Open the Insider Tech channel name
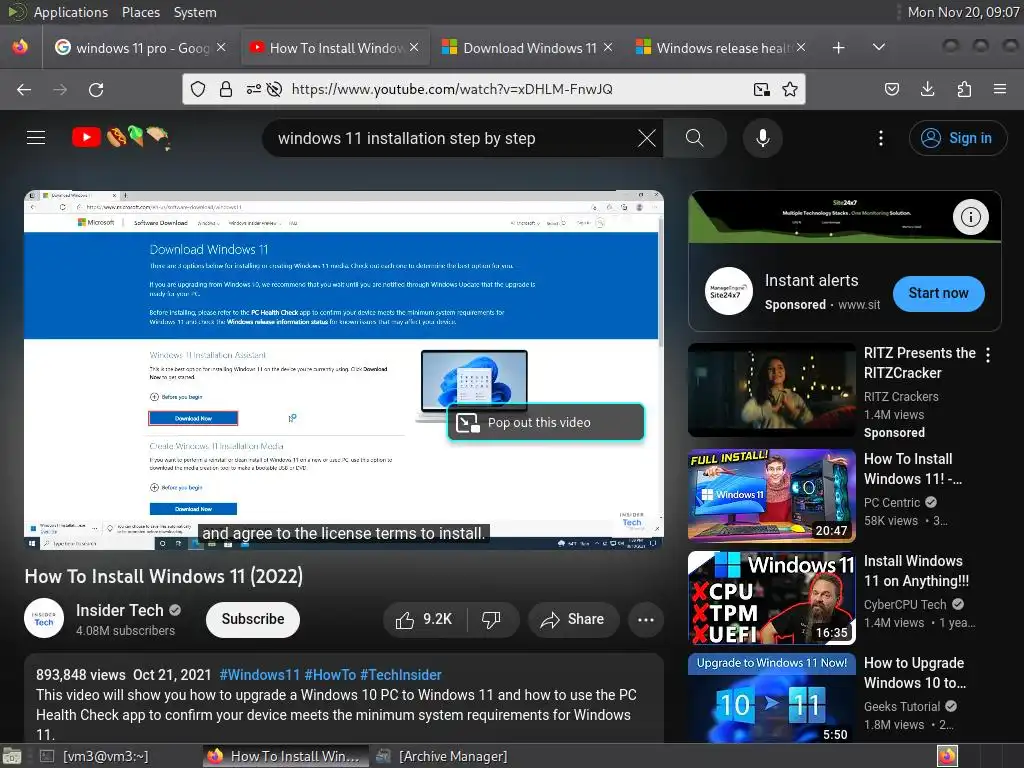Viewport: 1024px width, 768px height. 120,610
